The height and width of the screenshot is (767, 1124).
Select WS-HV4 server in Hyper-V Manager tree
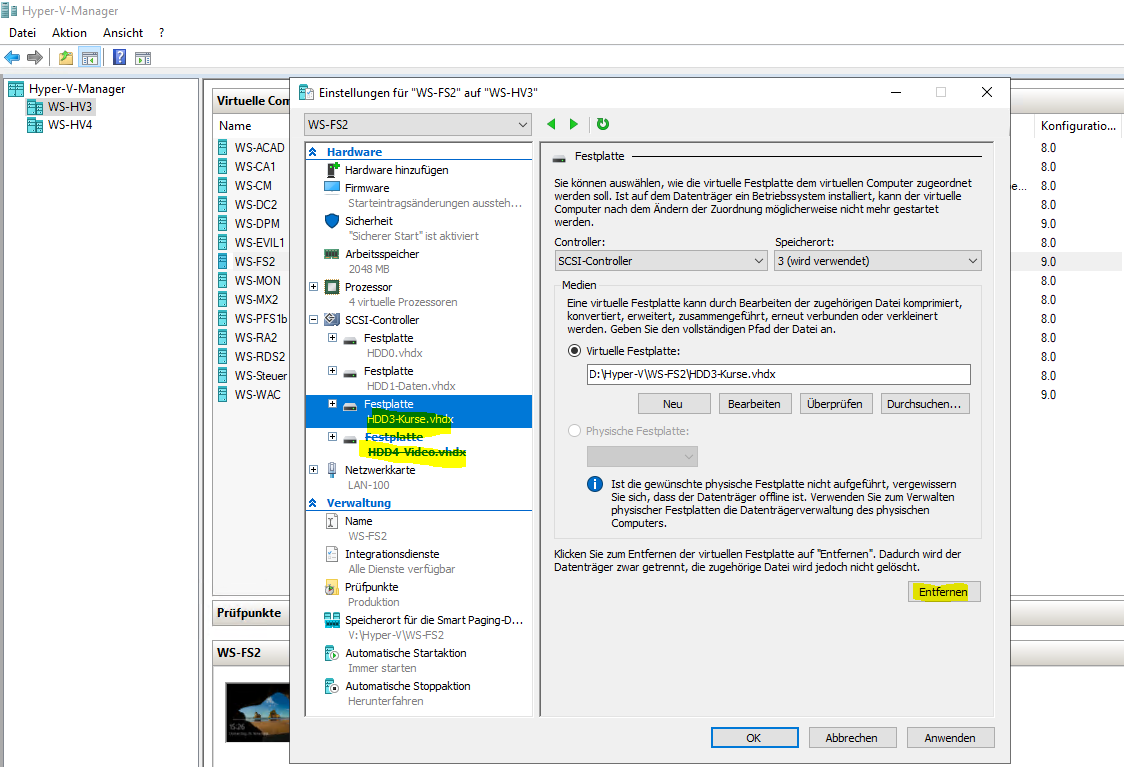[70, 125]
